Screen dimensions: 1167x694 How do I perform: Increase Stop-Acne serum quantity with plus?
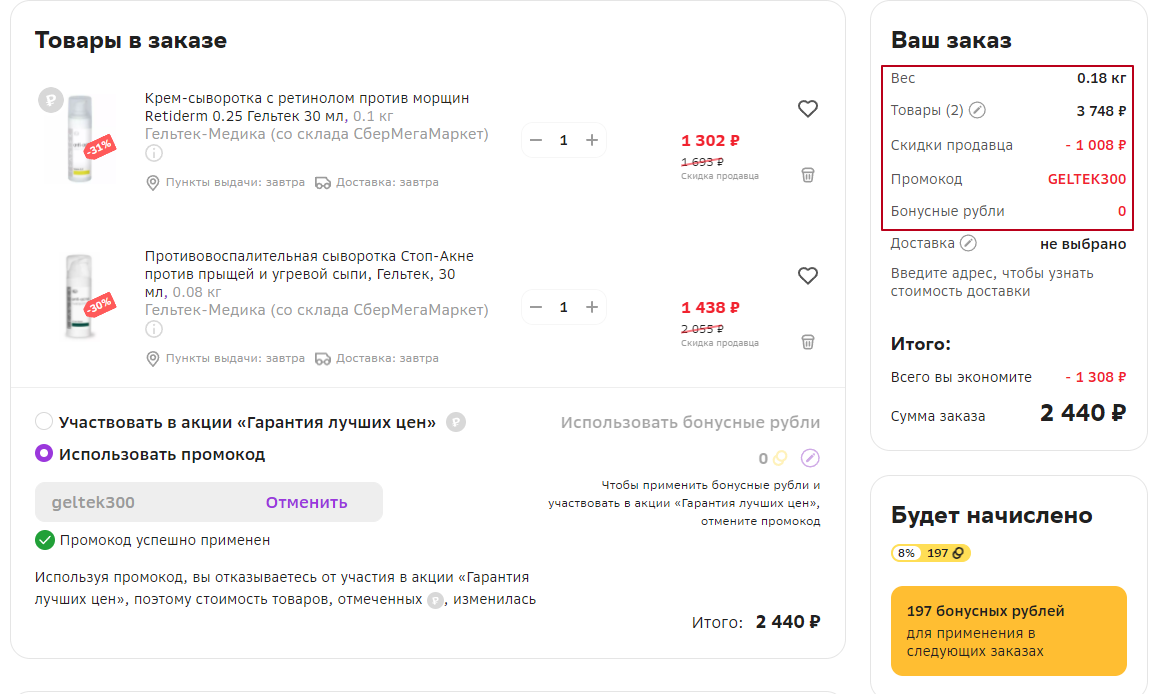(x=592, y=307)
